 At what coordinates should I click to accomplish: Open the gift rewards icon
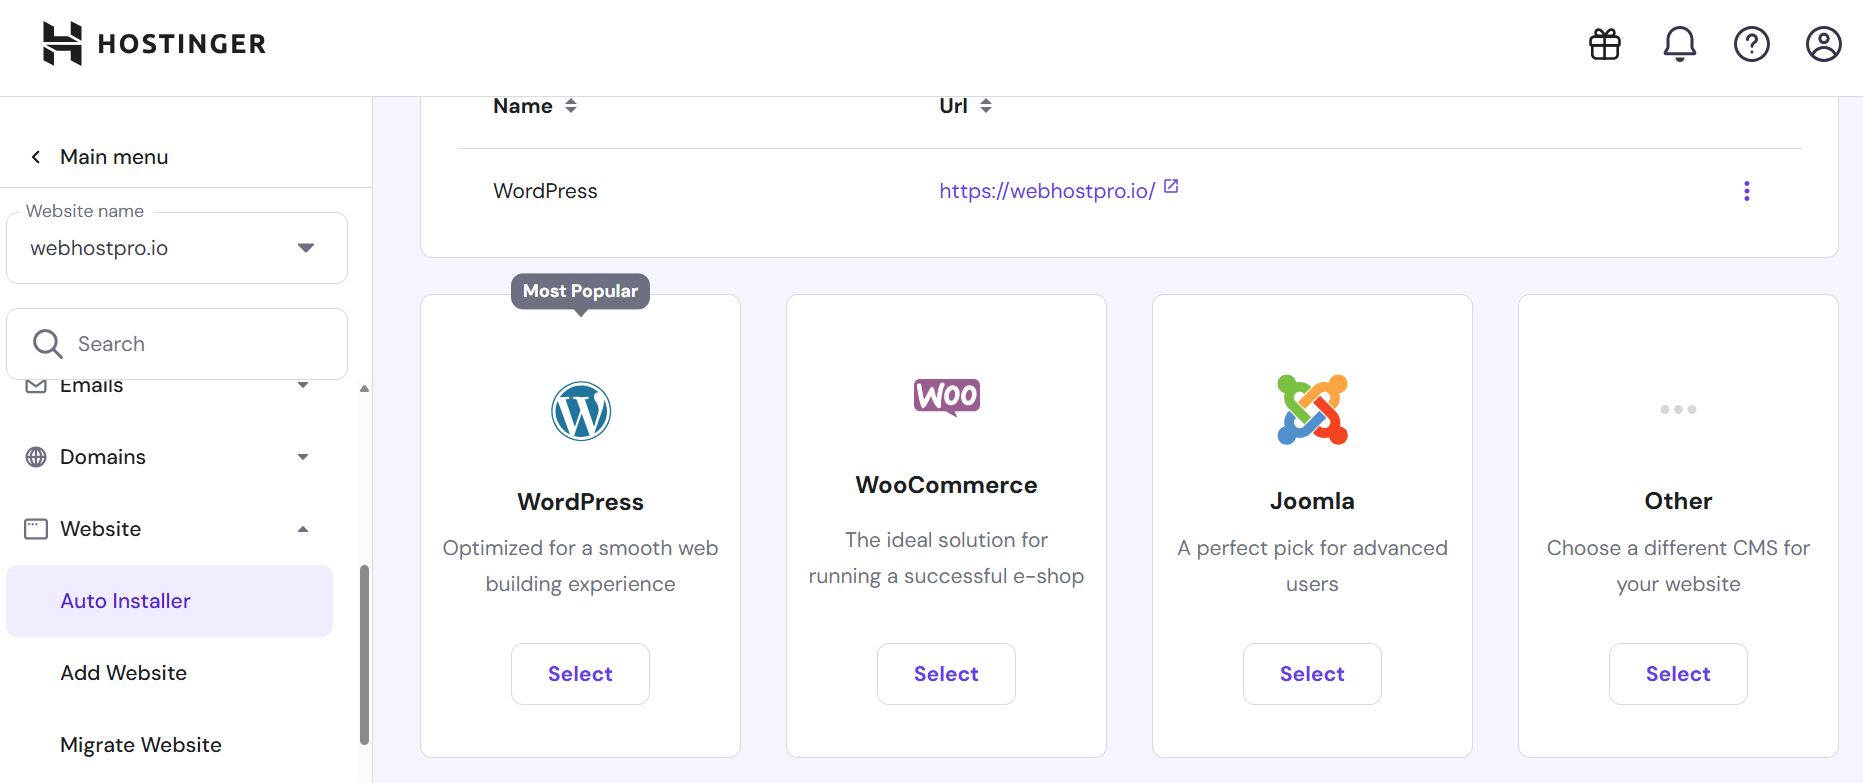(x=1605, y=44)
